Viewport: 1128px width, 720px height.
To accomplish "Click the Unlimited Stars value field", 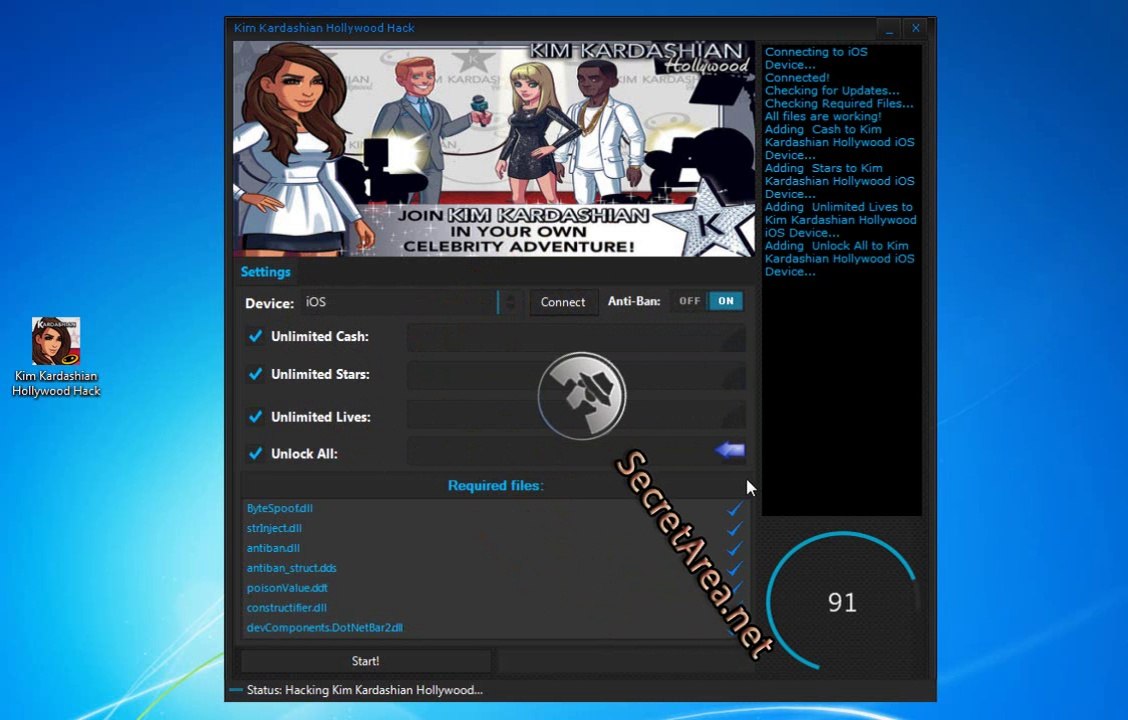I will (x=576, y=375).
